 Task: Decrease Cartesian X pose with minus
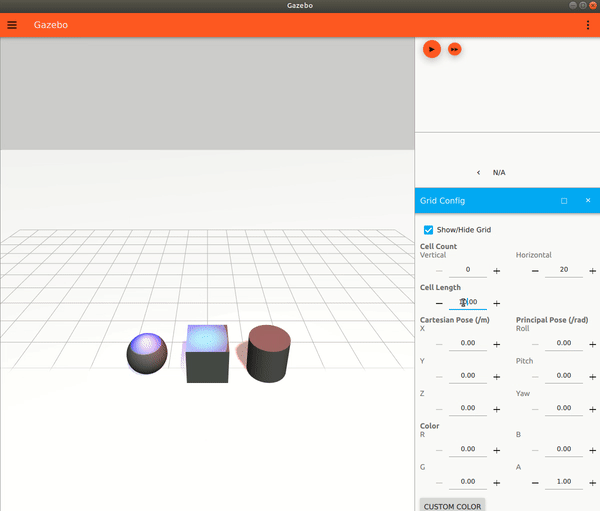tap(439, 344)
